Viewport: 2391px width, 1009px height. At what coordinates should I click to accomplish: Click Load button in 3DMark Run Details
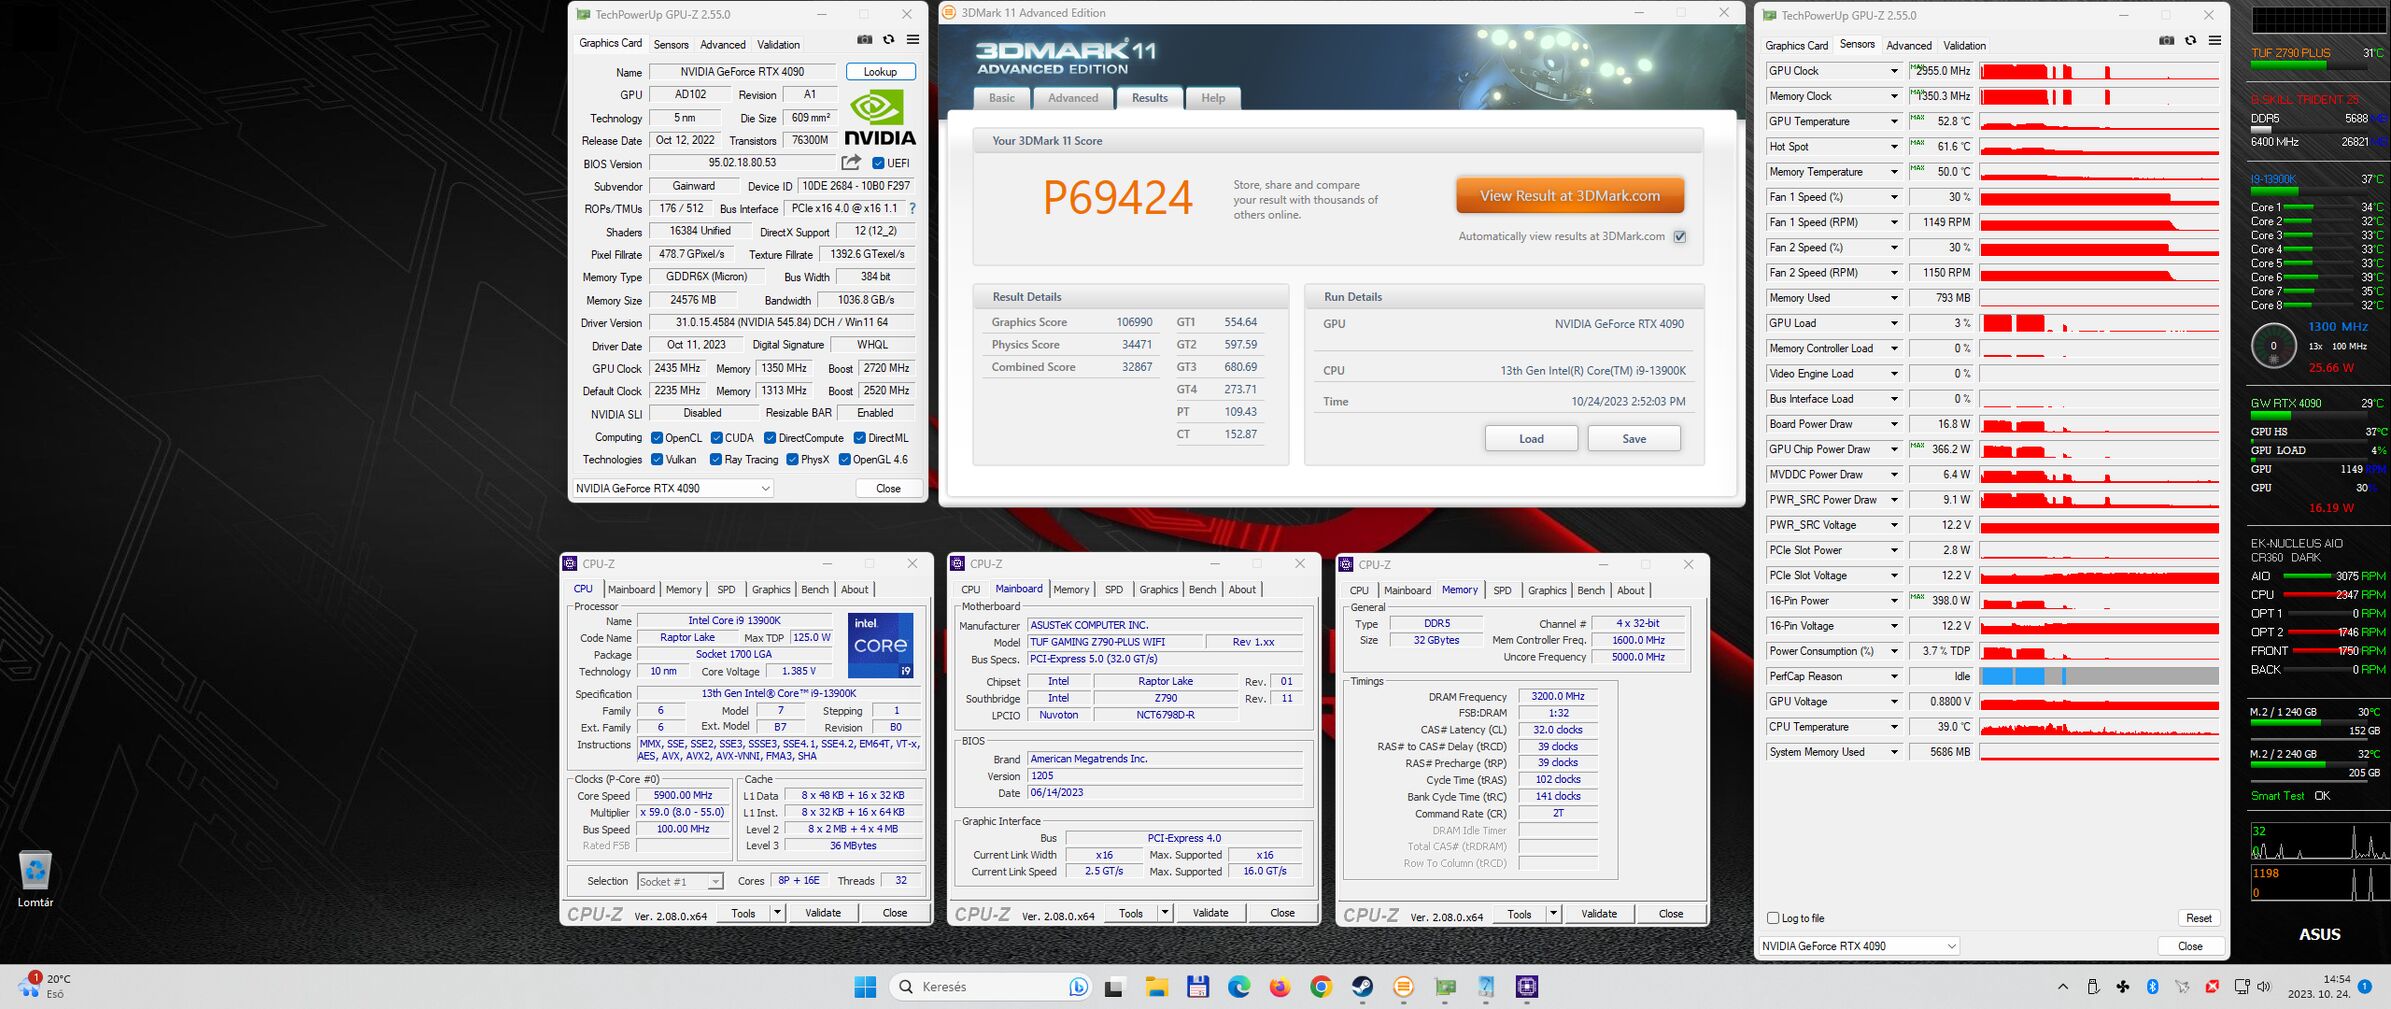pyautogui.click(x=1531, y=439)
